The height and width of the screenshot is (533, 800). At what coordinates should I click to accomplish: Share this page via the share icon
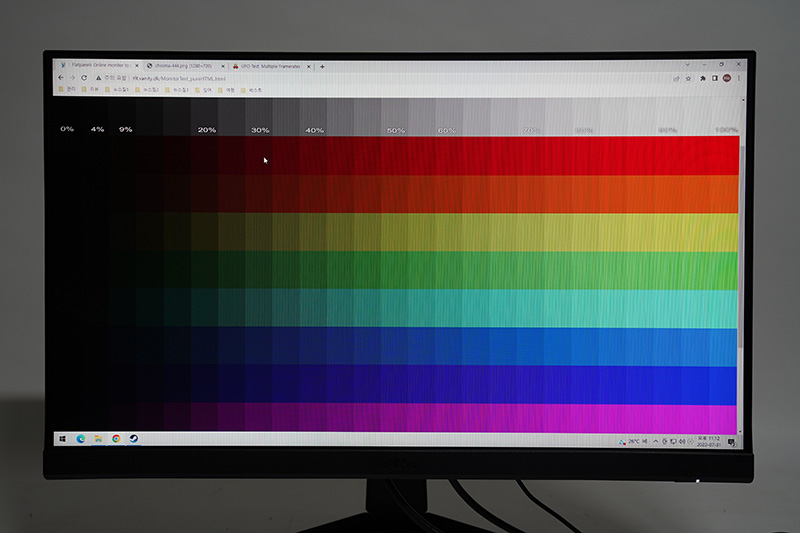(x=677, y=79)
